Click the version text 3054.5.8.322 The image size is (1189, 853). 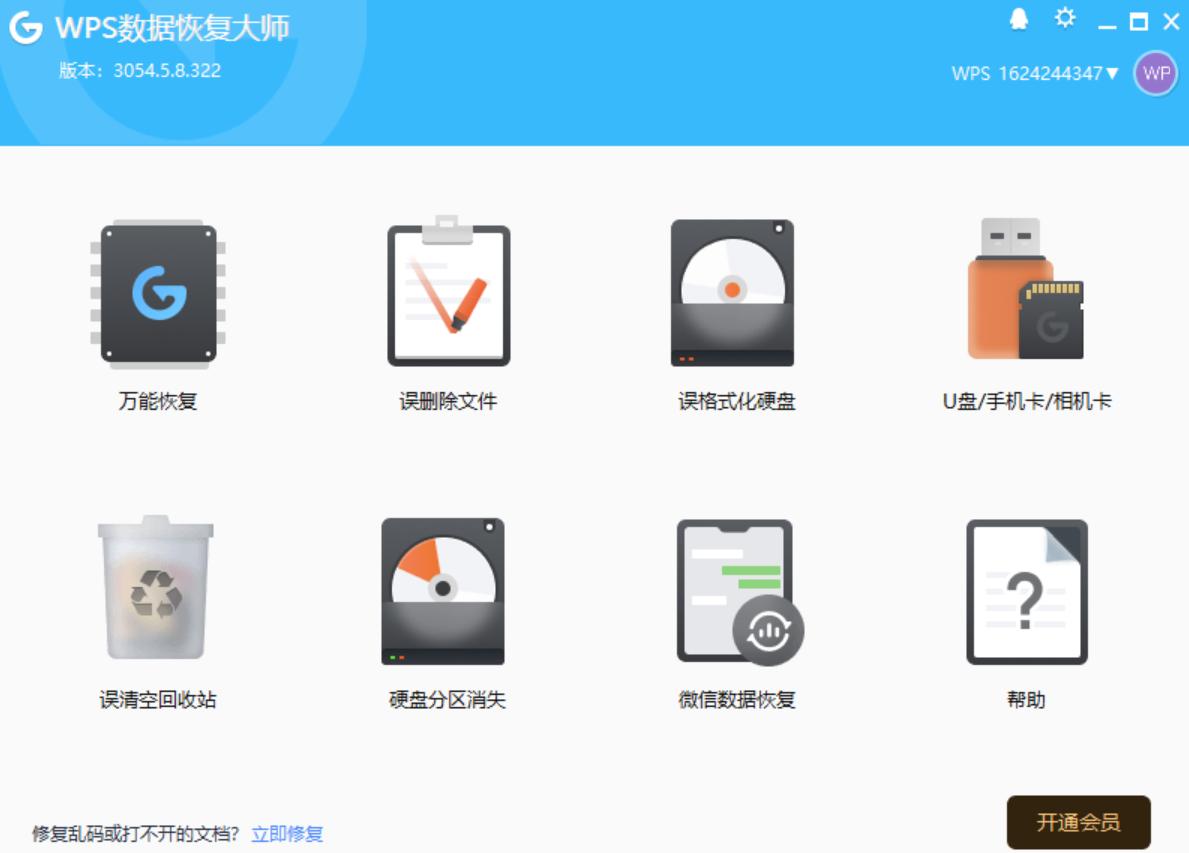(x=167, y=71)
